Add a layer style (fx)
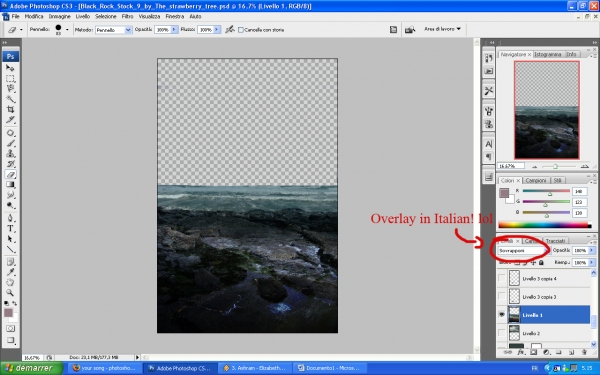Image resolution: width=600 pixels, height=375 pixels. (x=520, y=352)
